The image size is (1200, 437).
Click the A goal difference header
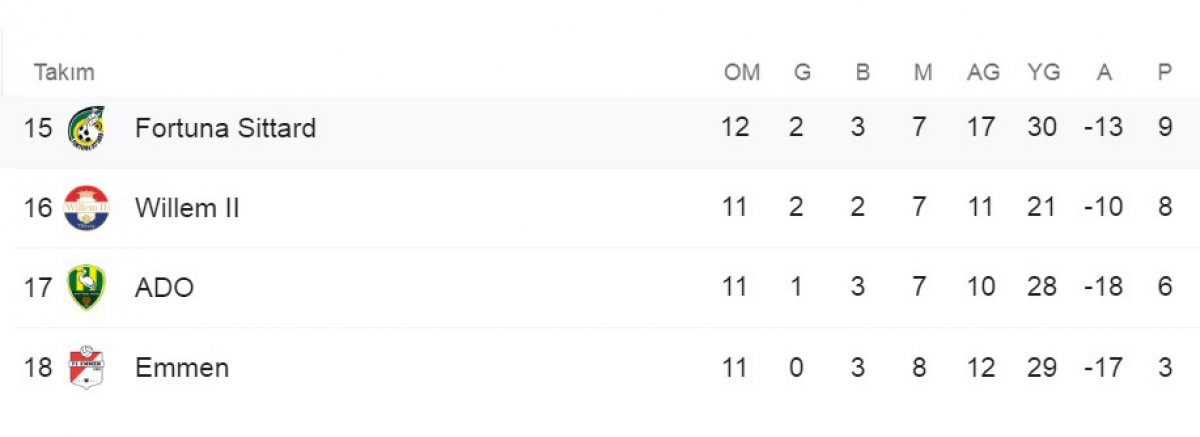pos(1104,72)
